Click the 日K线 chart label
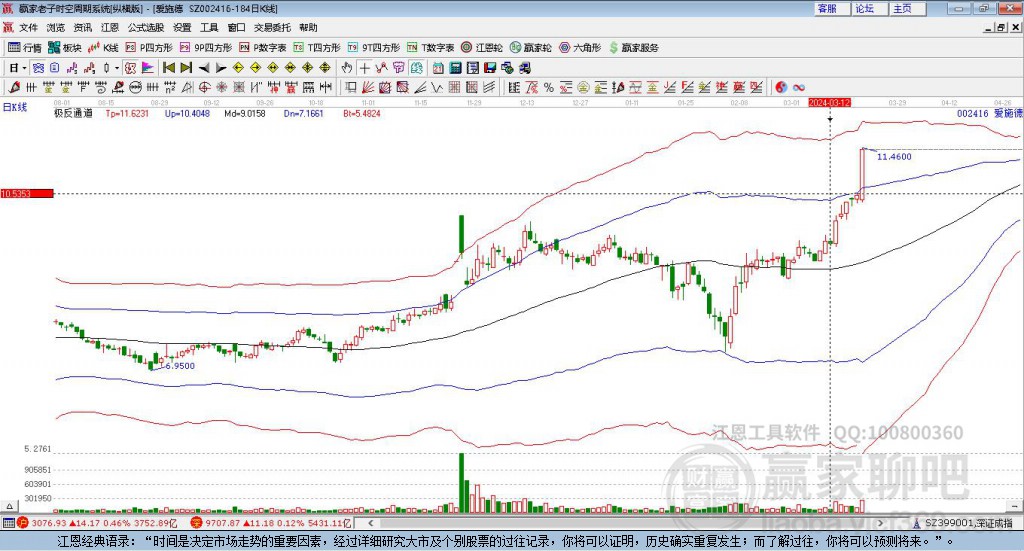 15,107
